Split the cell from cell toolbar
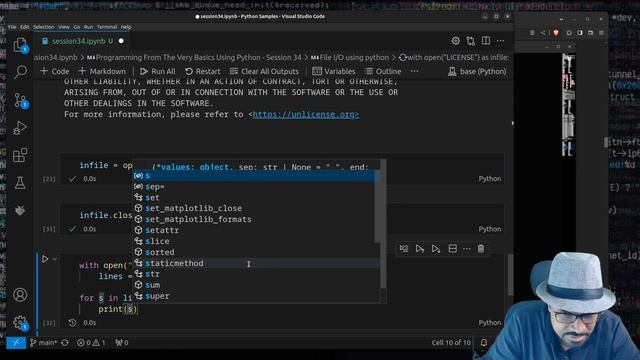The height and width of the screenshot is (360, 640). 452,249
